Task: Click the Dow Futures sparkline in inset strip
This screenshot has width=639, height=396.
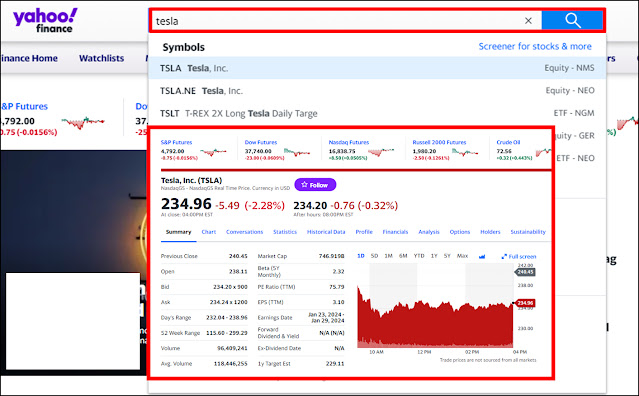Action: [x=297, y=152]
